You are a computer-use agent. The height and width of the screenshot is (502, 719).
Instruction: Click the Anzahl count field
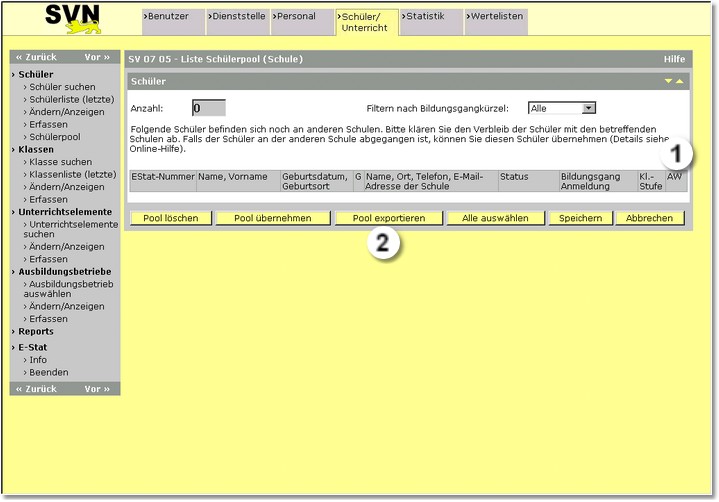209,108
